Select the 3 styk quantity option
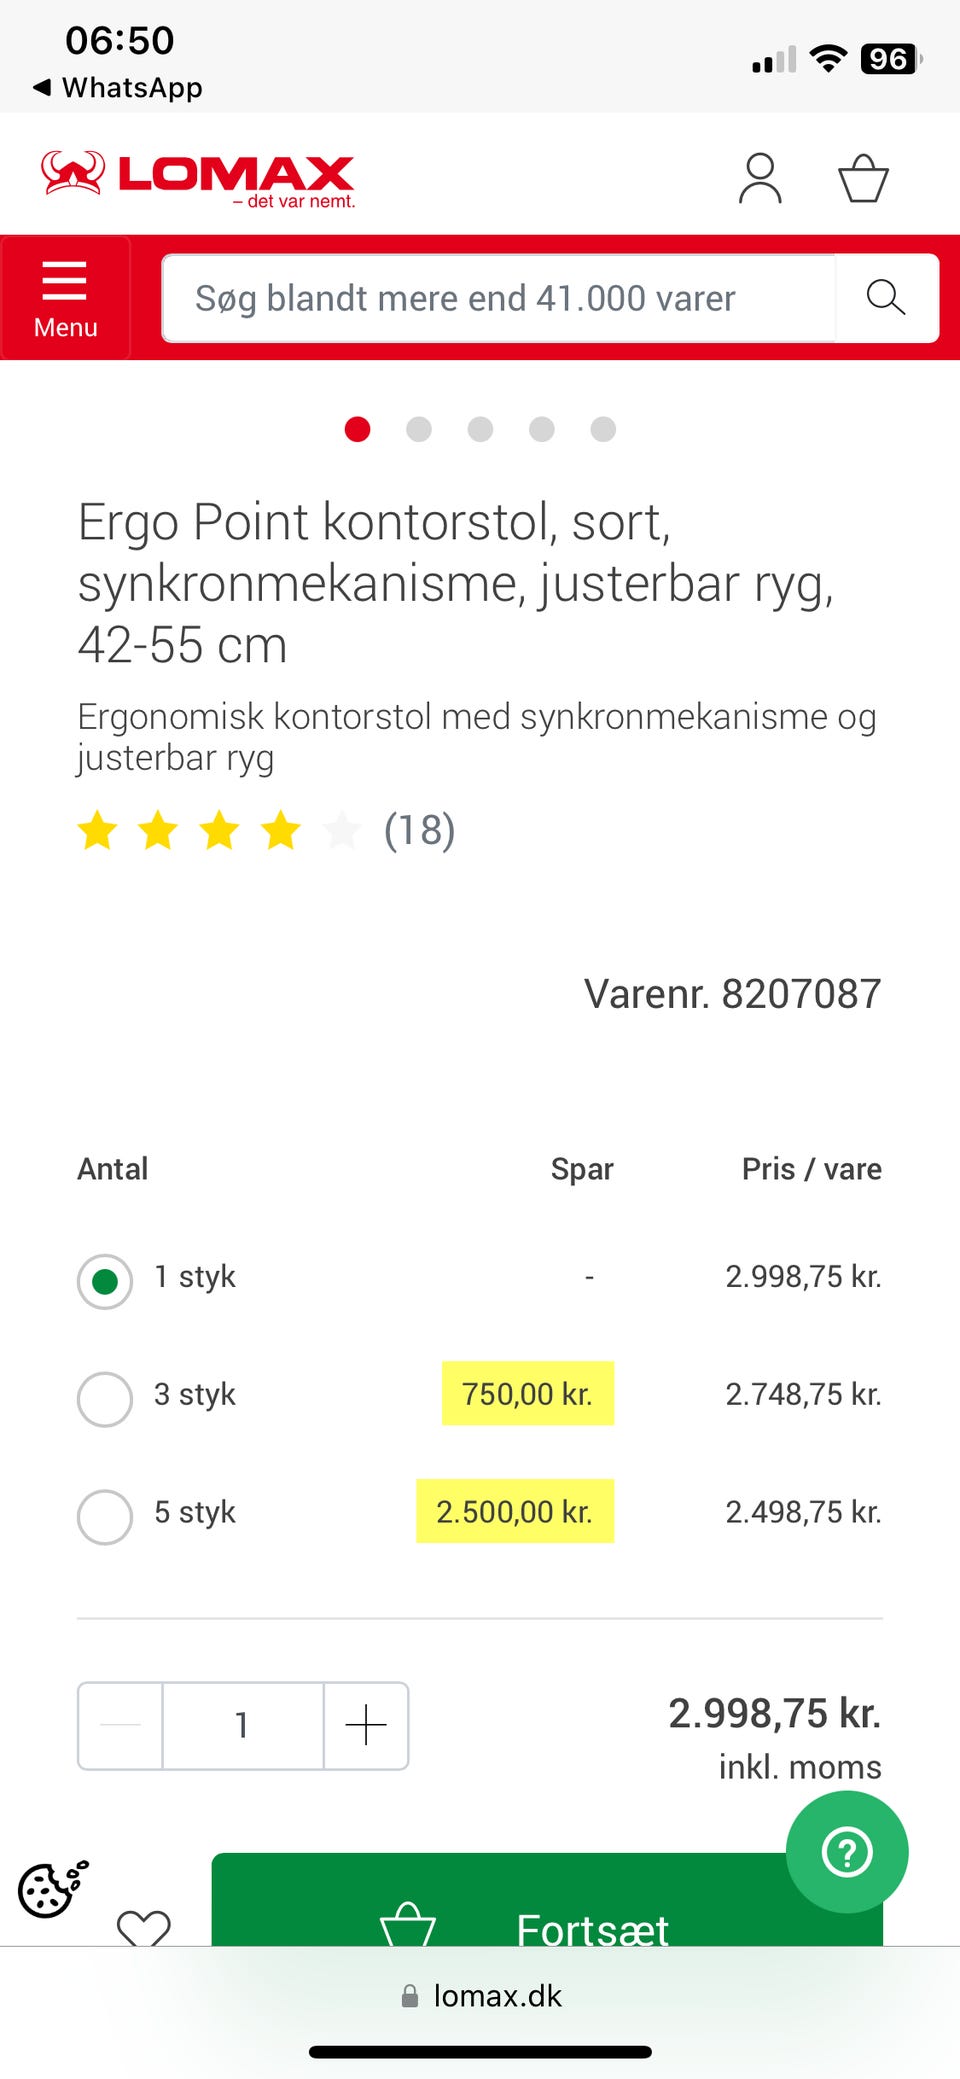This screenshot has width=960, height=2079. pos(105,1399)
